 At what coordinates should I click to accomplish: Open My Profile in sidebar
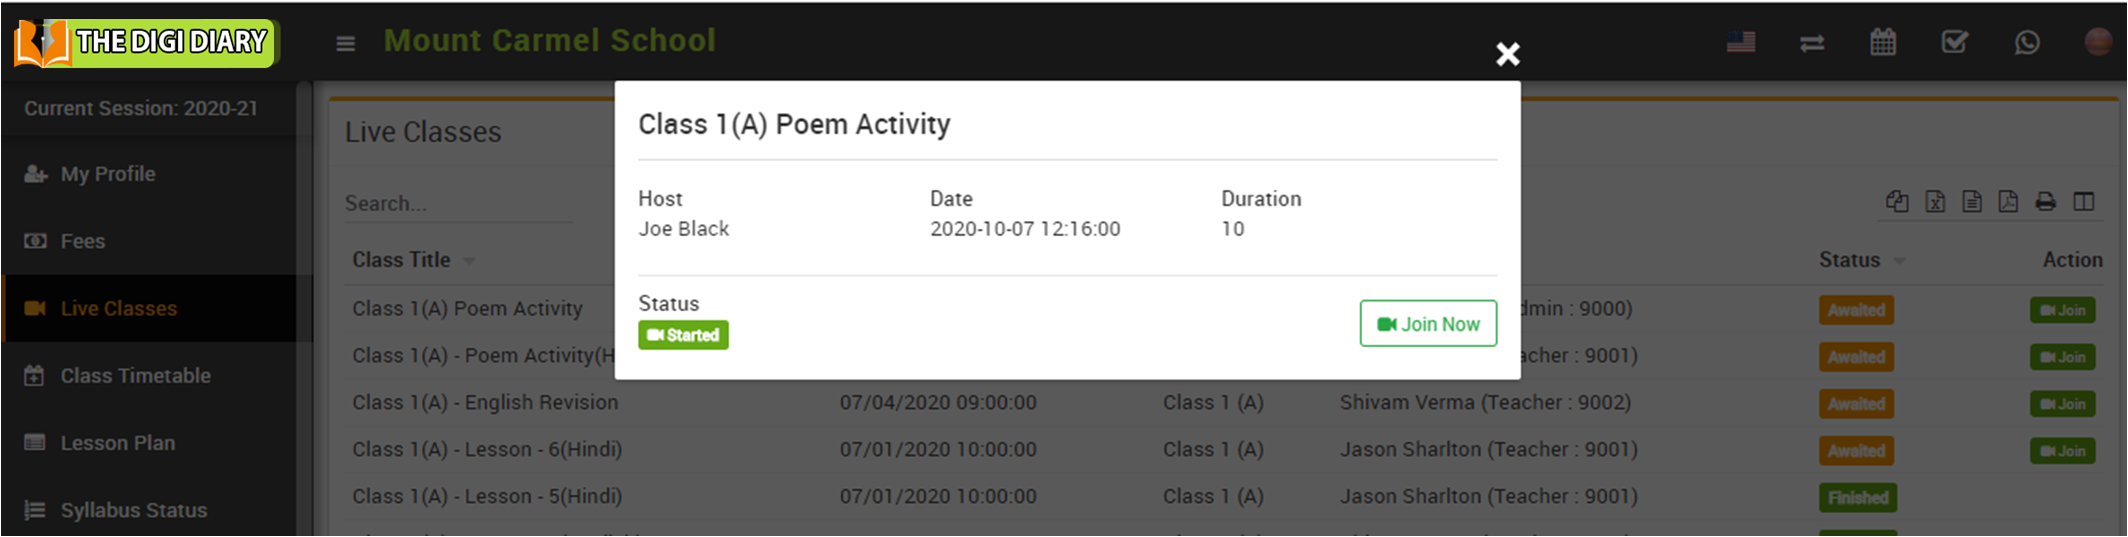click(108, 174)
